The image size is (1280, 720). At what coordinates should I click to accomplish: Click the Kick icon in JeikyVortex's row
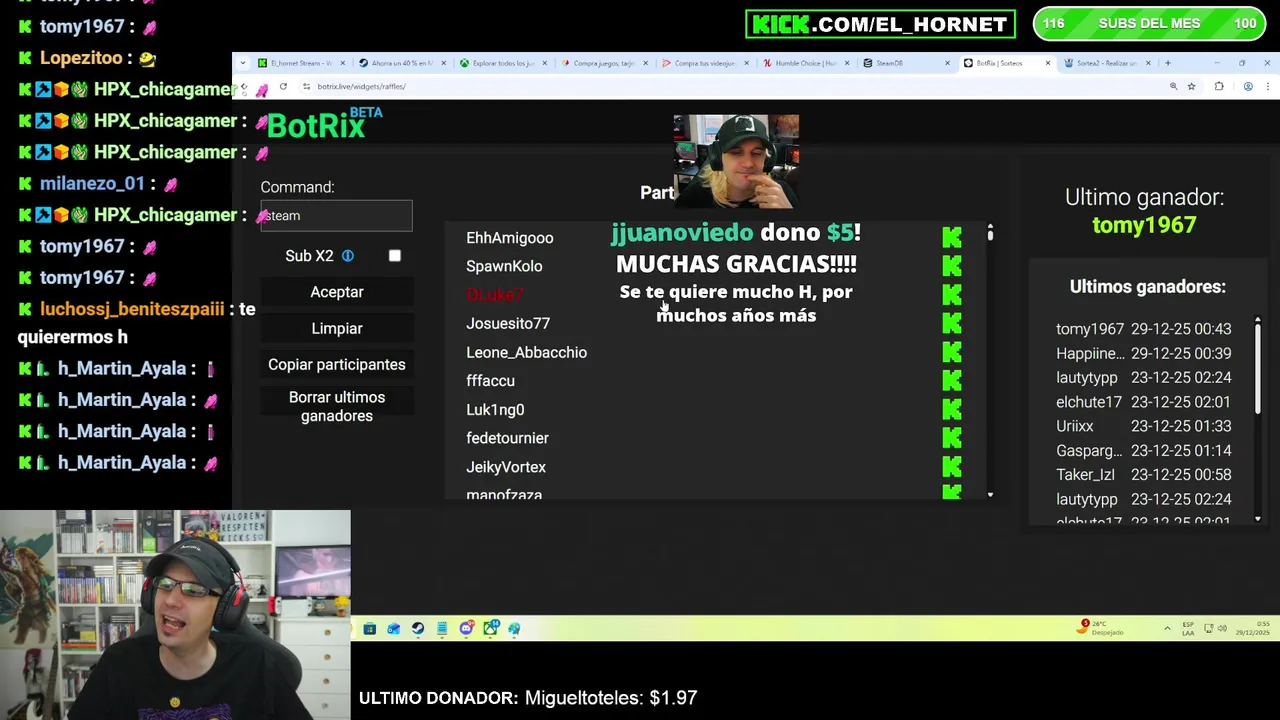[x=952, y=467]
